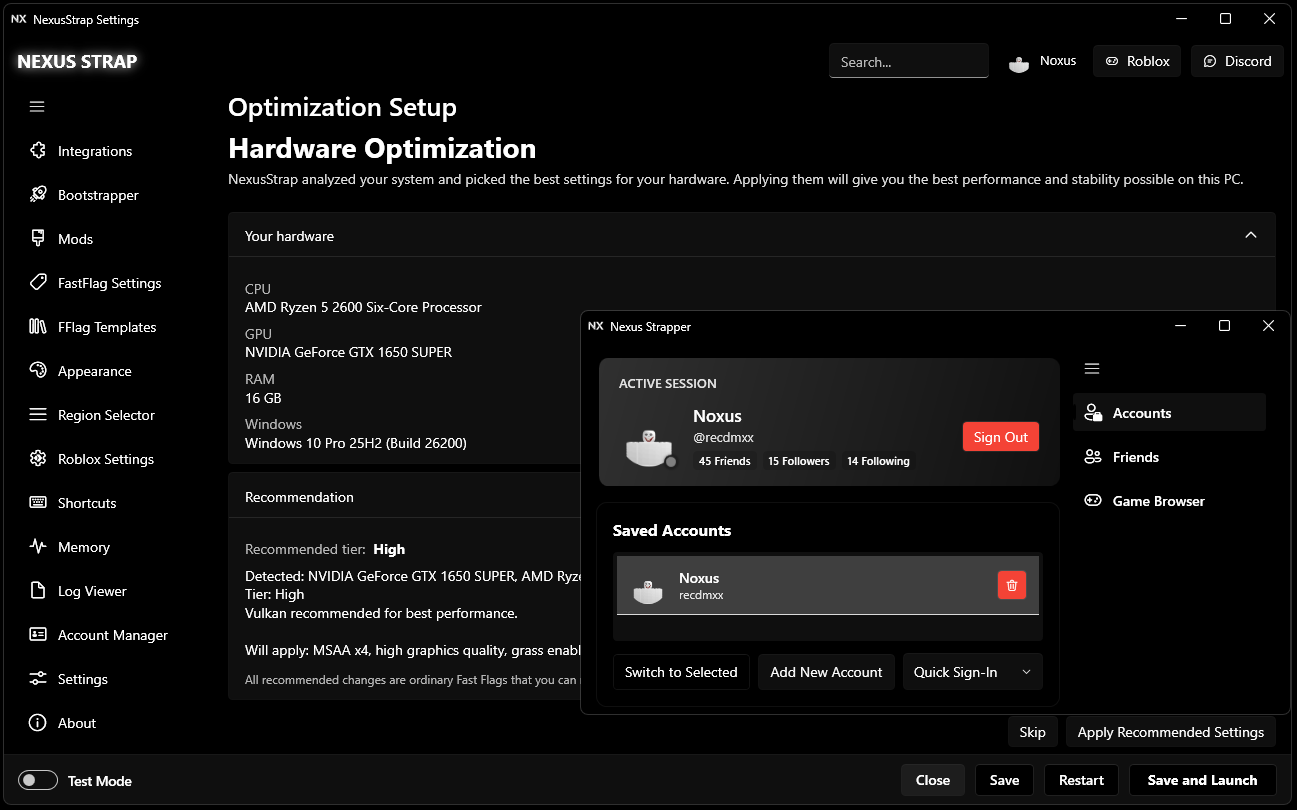Click the Game Browser controller icon
Image resolution: width=1297 pixels, height=810 pixels.
1093,501
